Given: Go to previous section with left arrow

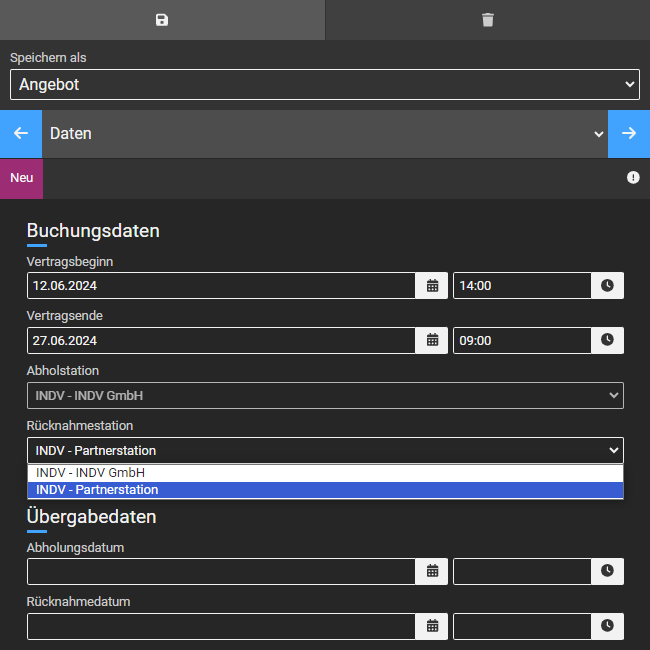Looking at the screenshot, I should pos(21,134).
